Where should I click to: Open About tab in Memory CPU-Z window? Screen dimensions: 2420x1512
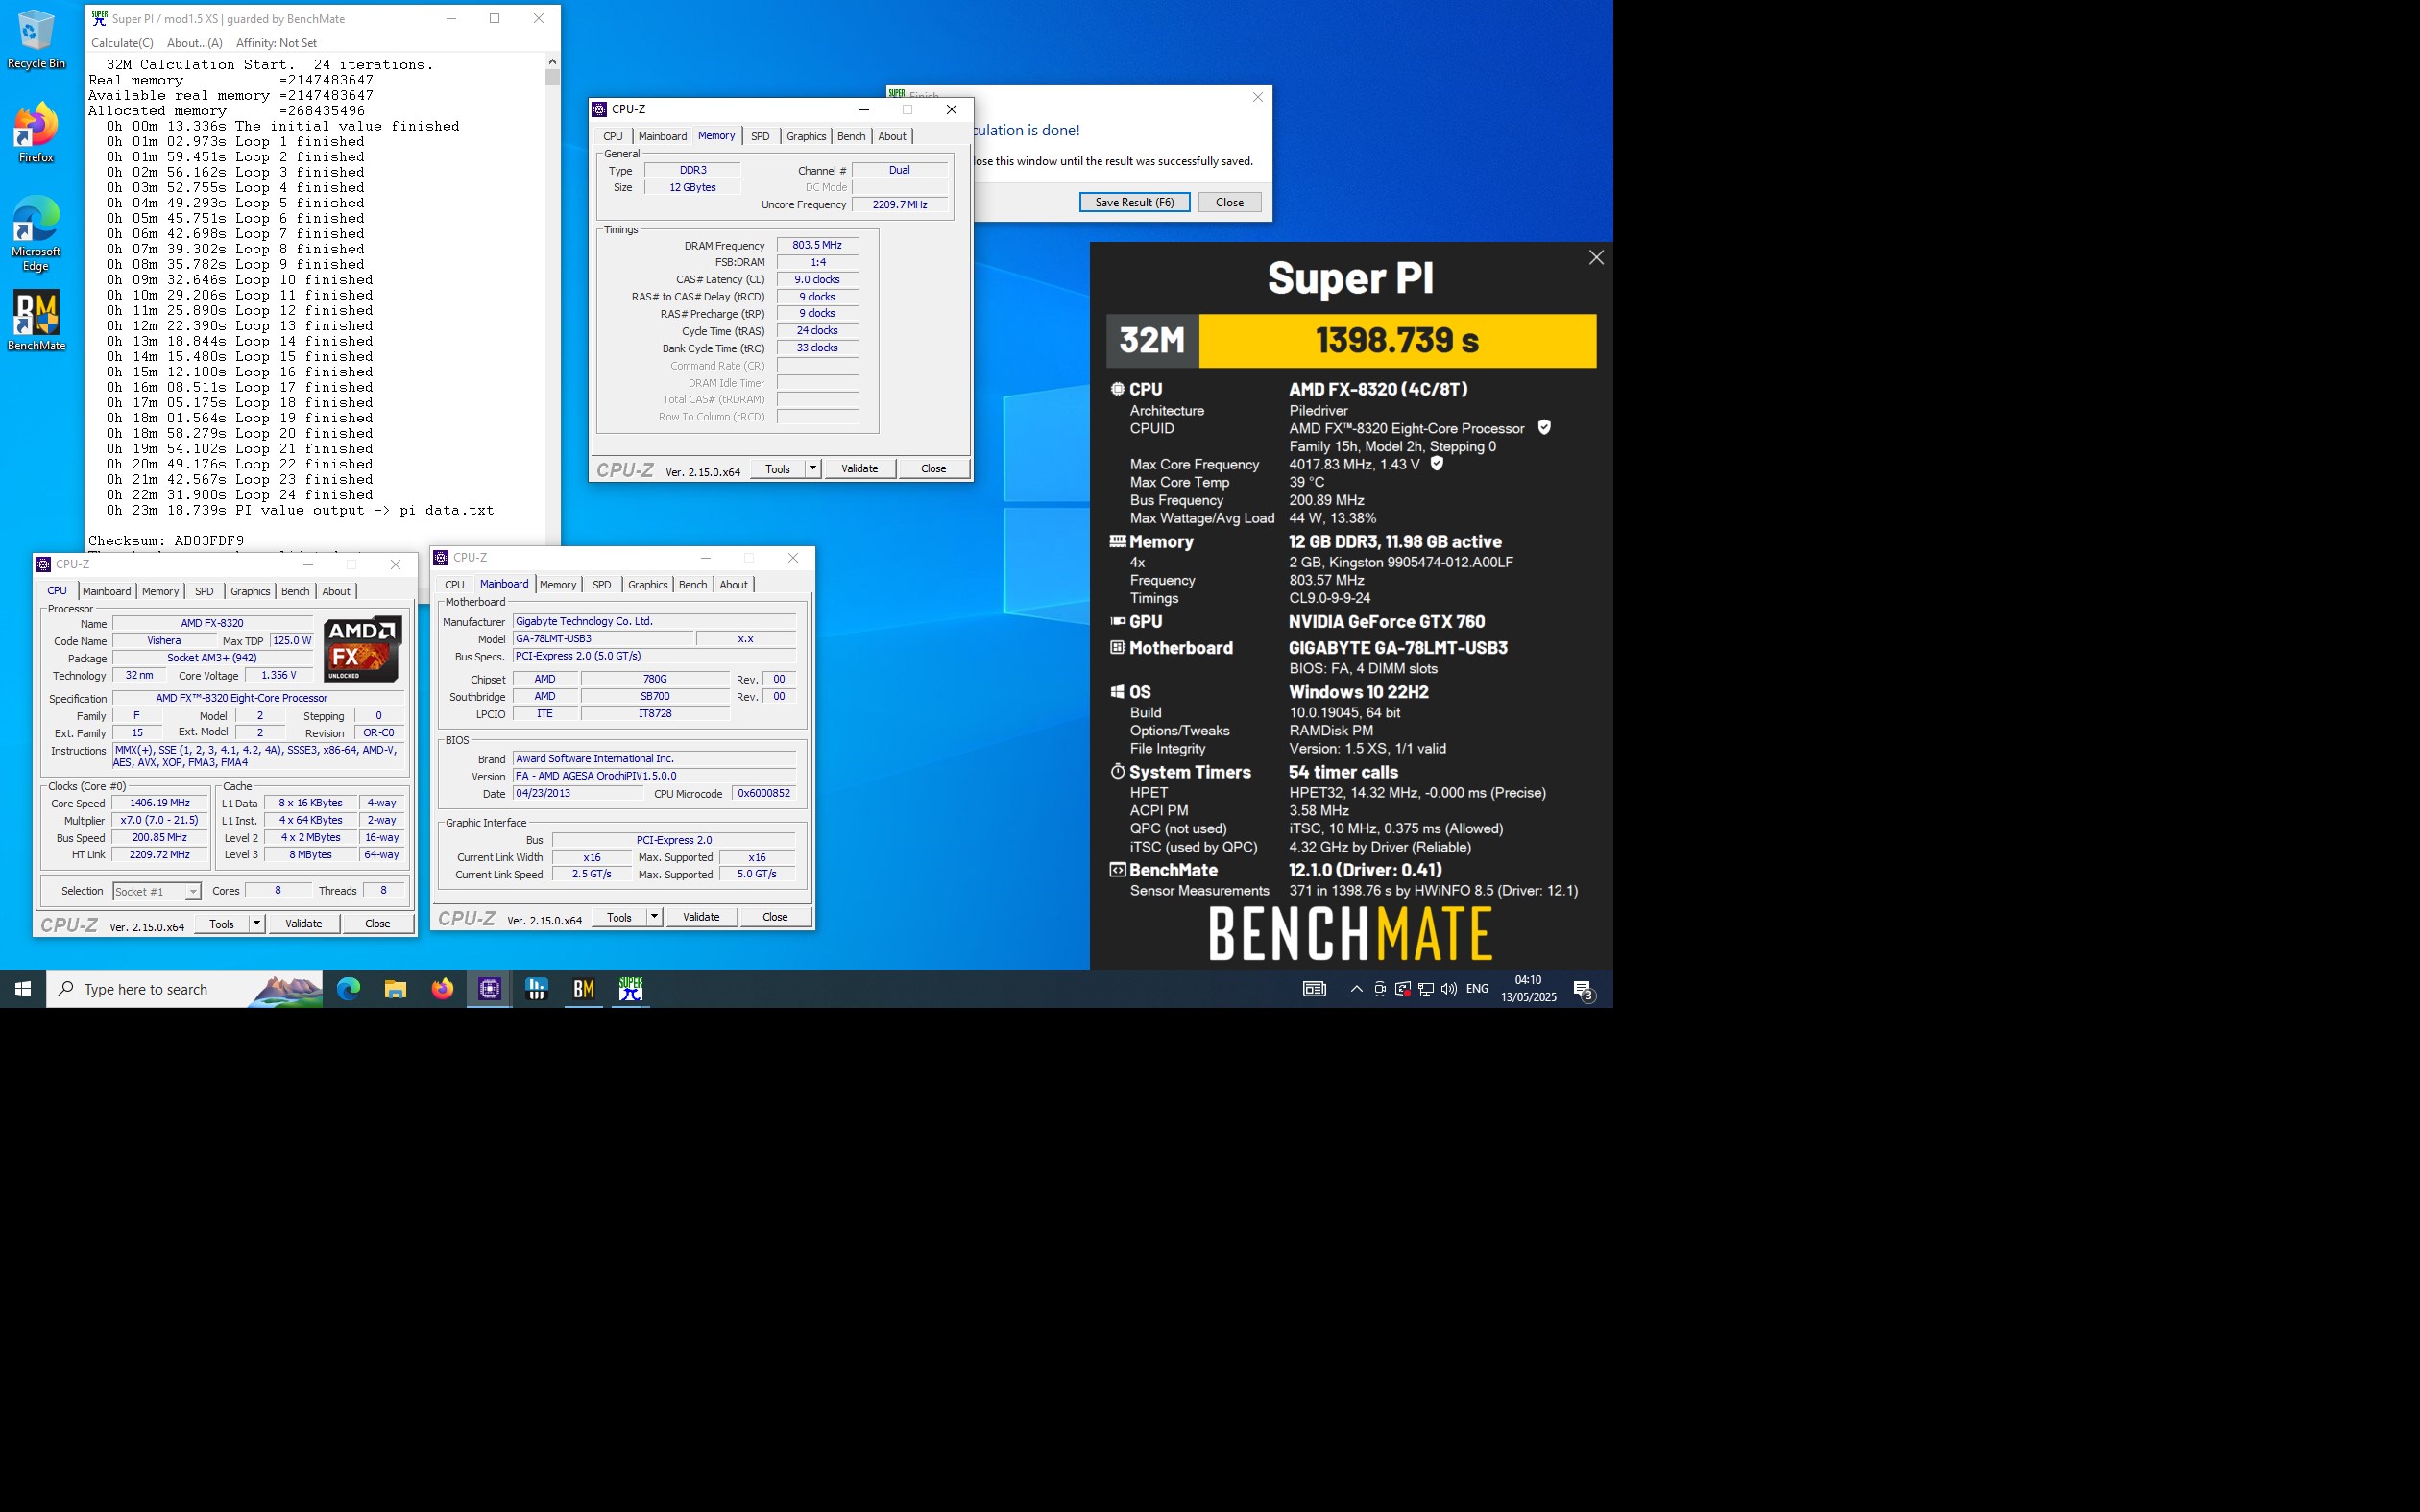pyautogui.click(x=892, y=136)
